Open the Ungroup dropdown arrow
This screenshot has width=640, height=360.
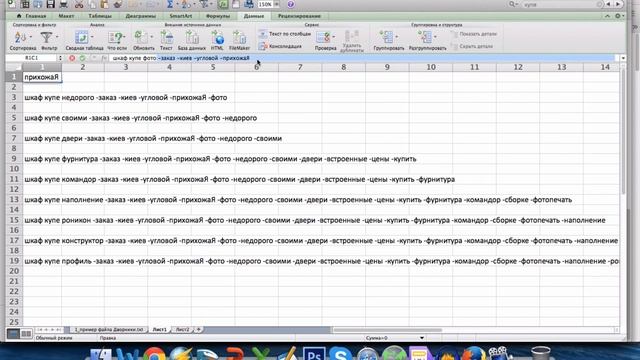[x=436, y=37]
